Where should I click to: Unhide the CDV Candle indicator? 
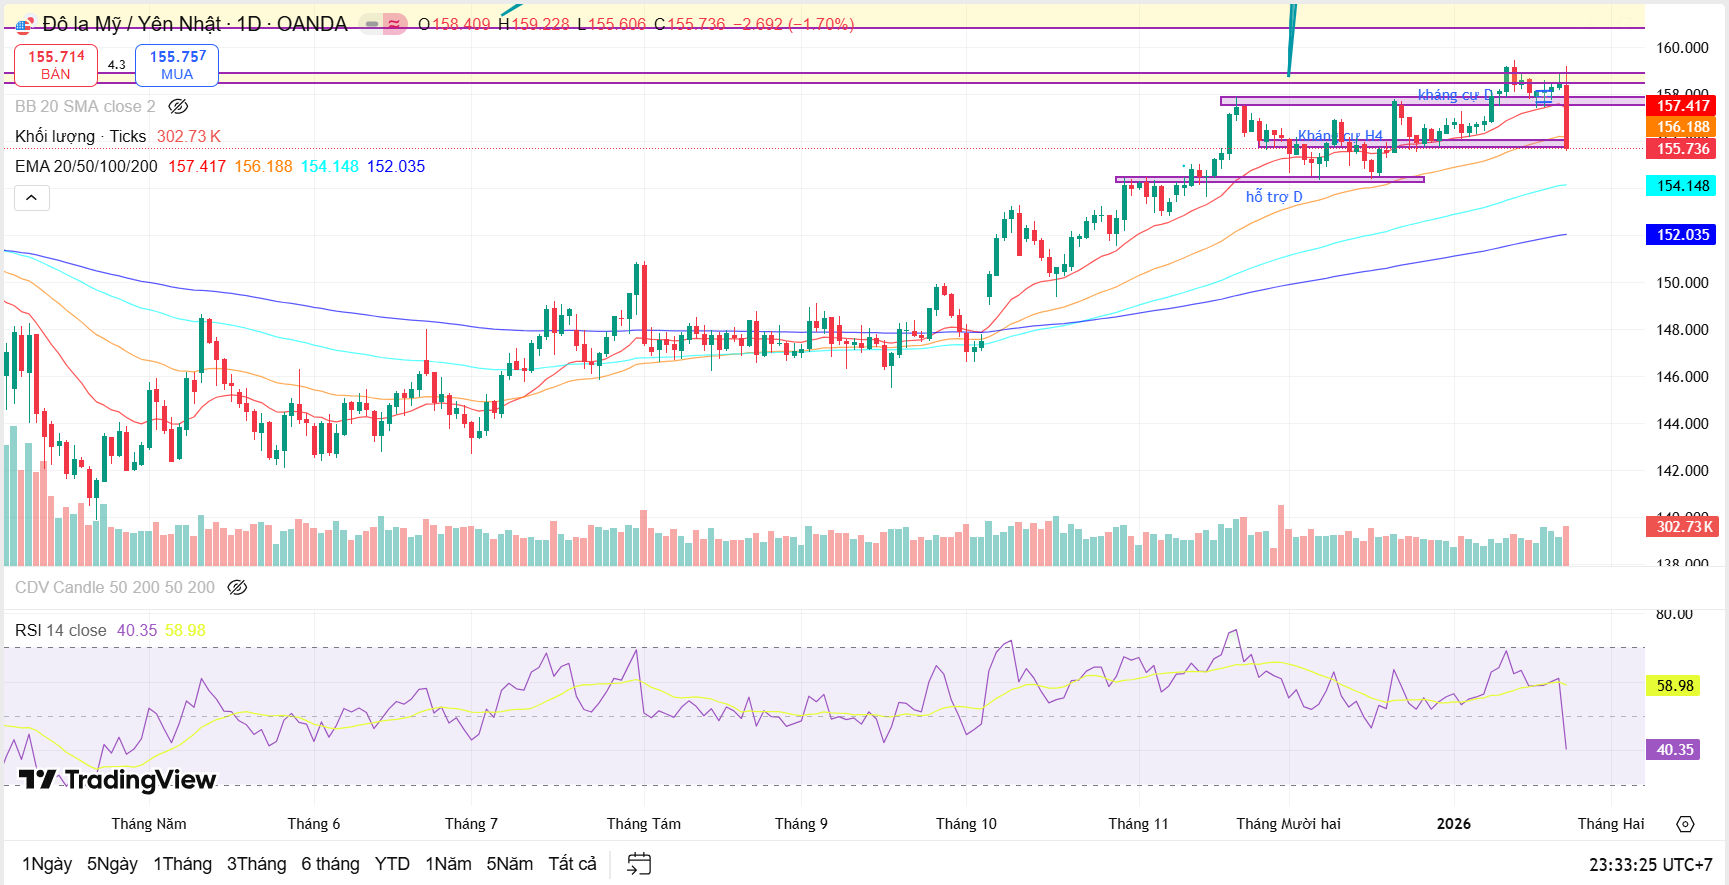(x=237, y=587)
